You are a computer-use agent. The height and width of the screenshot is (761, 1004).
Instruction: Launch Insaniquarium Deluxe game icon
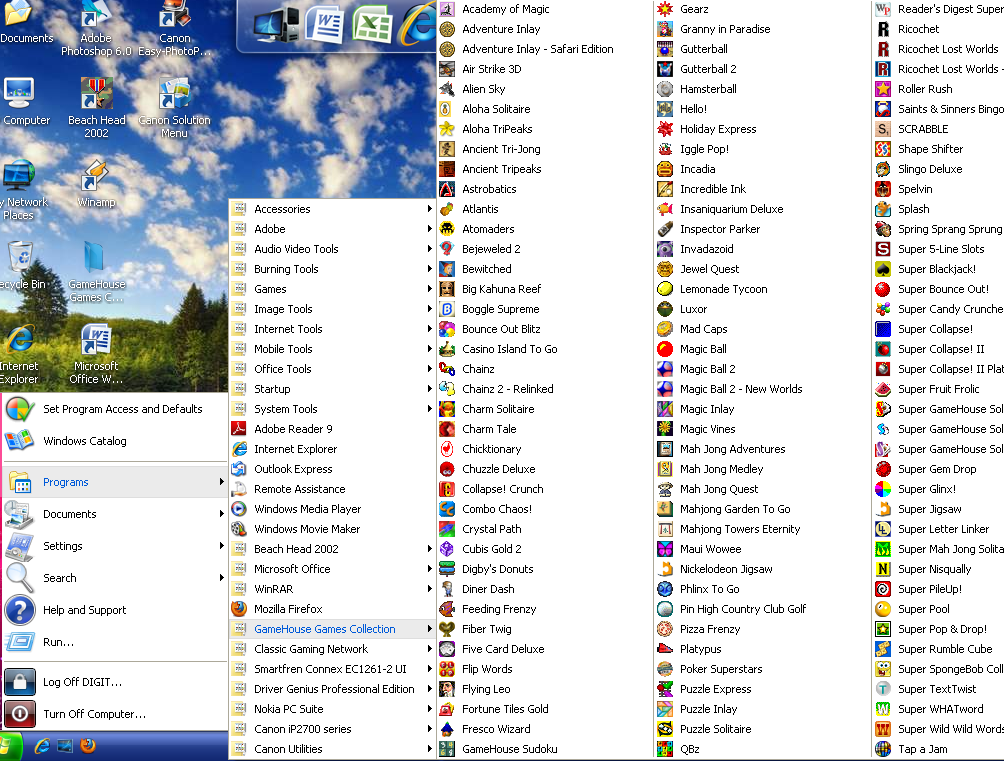(x=665, y=209)
